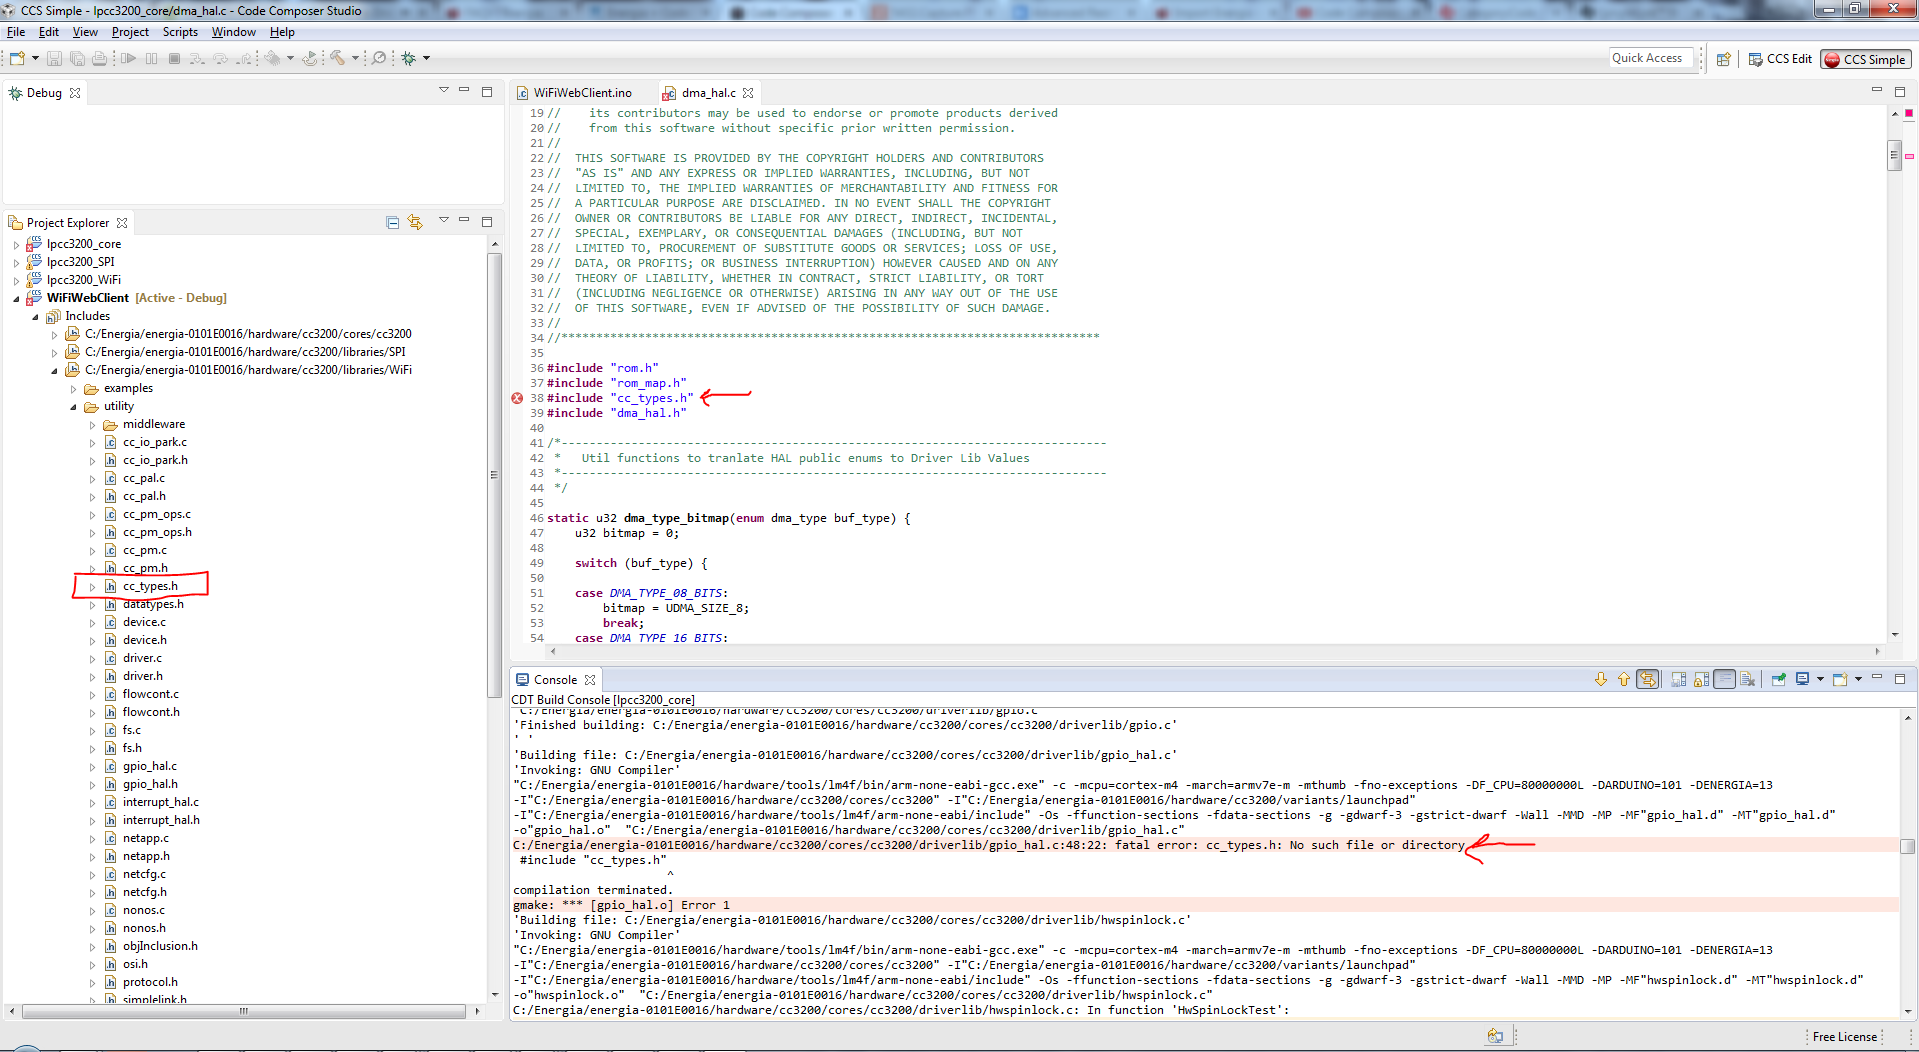Select the middleware folder
Screen dimensions: 1919x1052
point(153,424)
